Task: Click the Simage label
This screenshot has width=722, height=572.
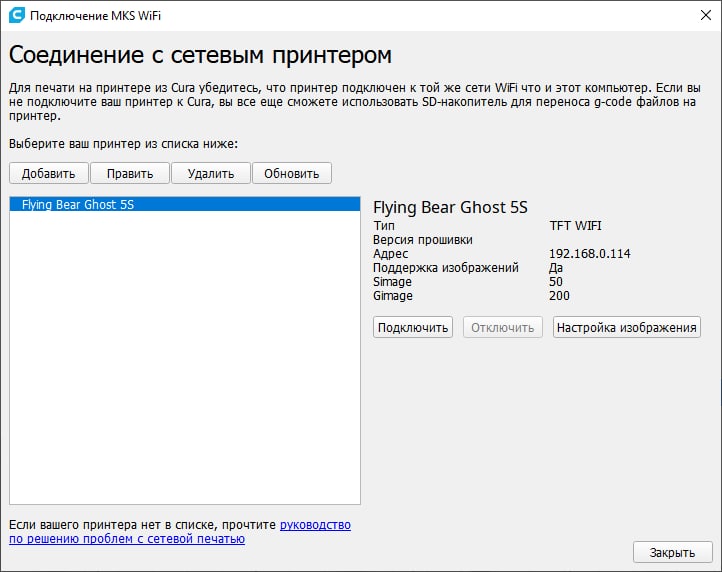Action: [392, 282]
